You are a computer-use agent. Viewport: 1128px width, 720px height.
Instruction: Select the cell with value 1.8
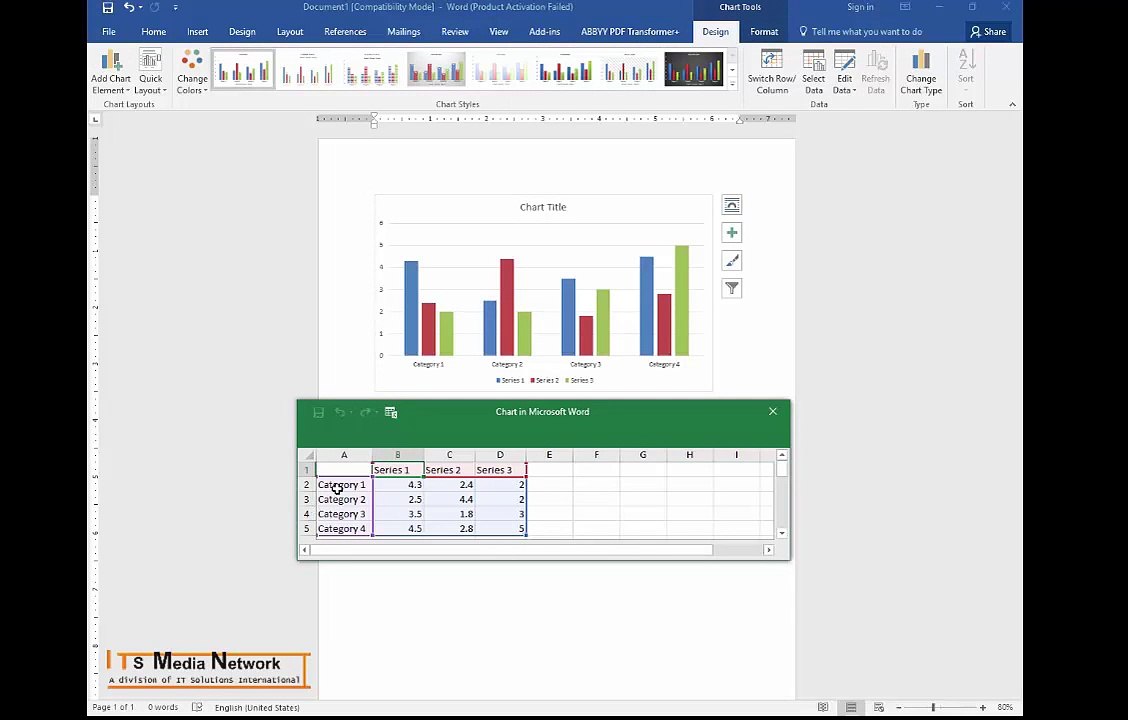(450, 514)
